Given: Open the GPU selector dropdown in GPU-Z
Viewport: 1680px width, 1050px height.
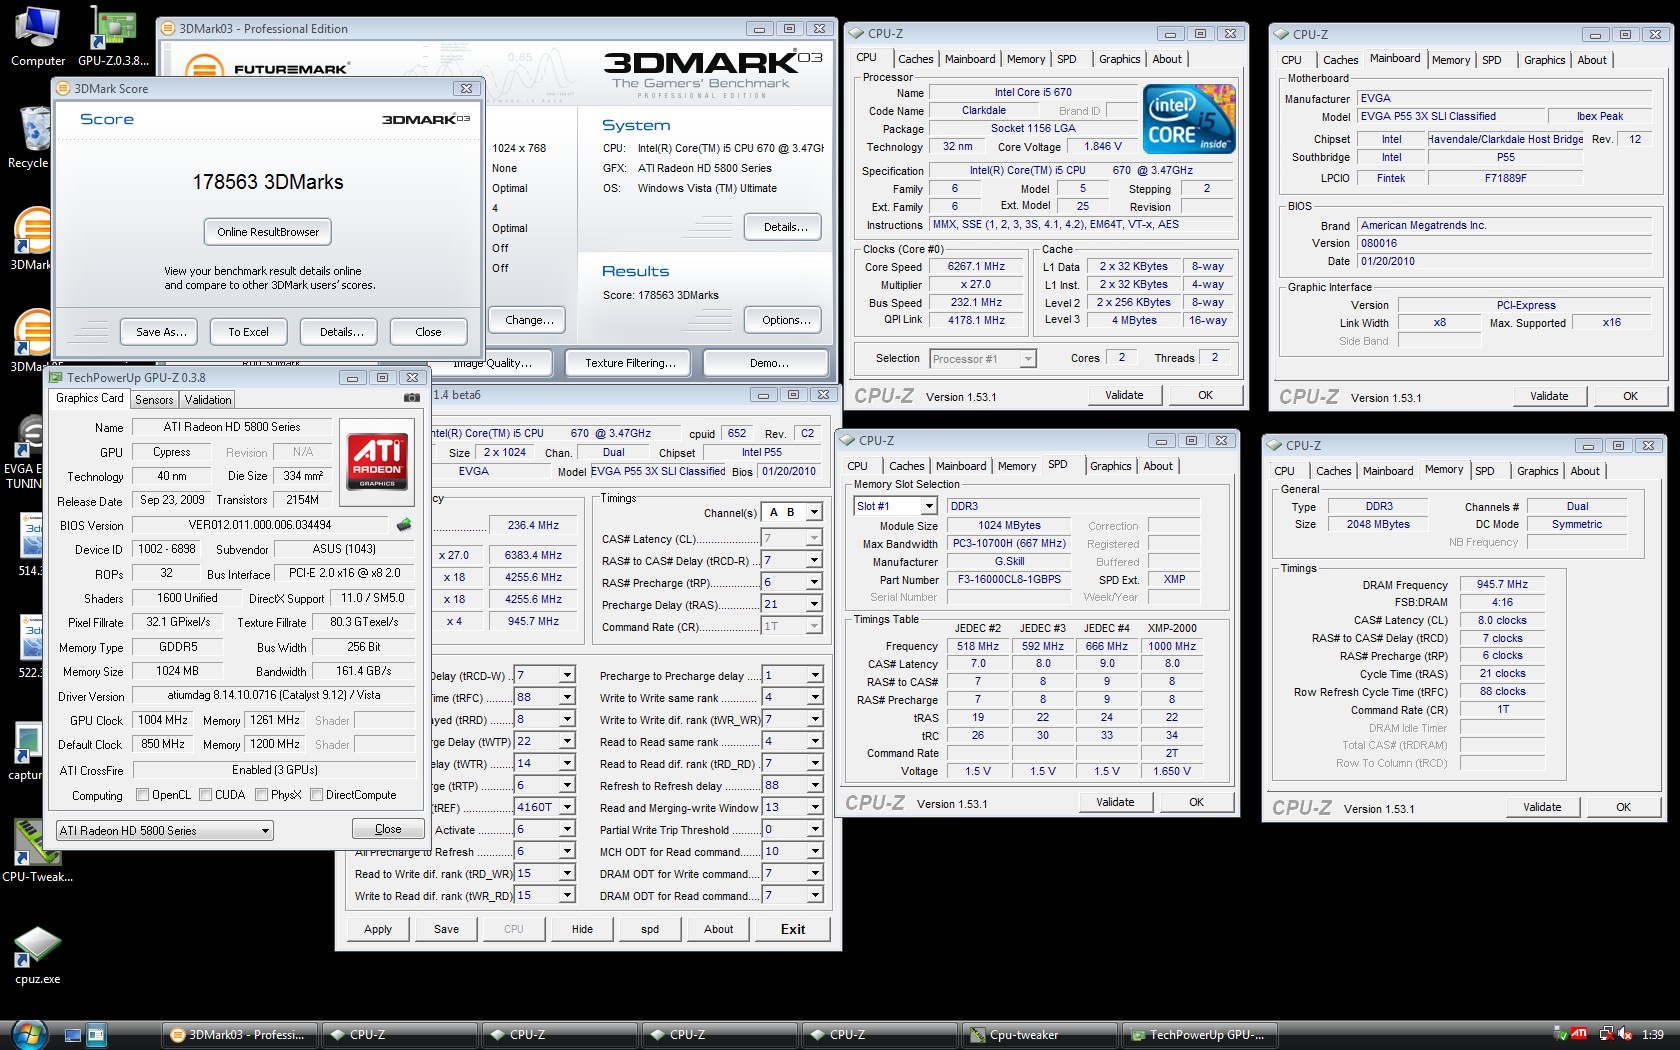Looking at the screenshot, I should pos(164,830).
